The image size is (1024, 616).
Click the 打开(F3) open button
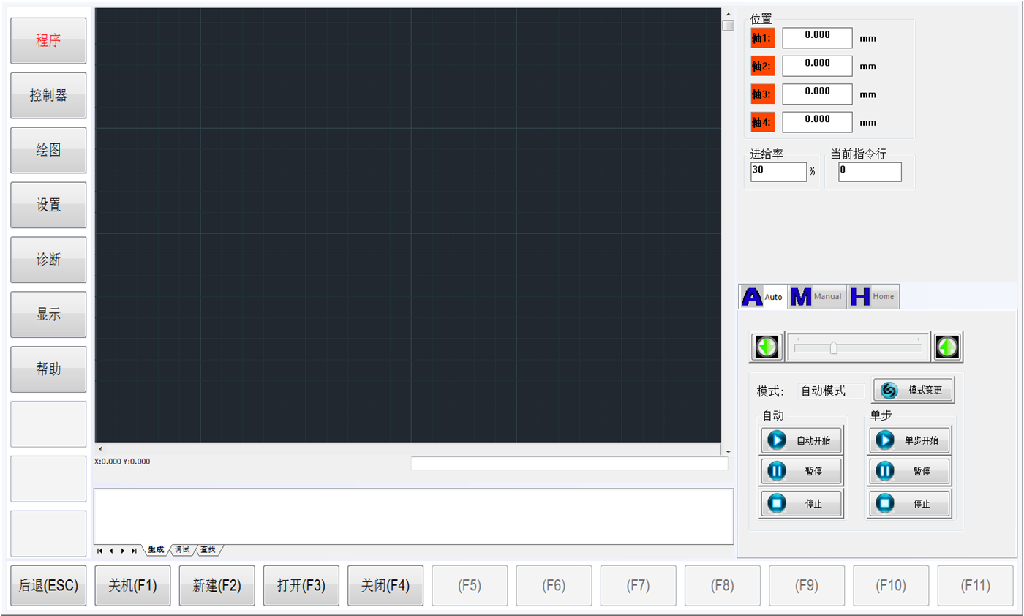click(301, 585)
